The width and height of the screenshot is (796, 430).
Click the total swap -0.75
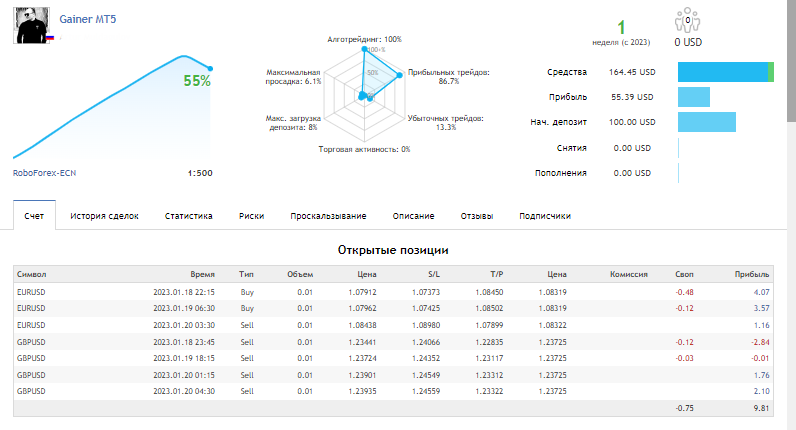click(x=684, y=408)
